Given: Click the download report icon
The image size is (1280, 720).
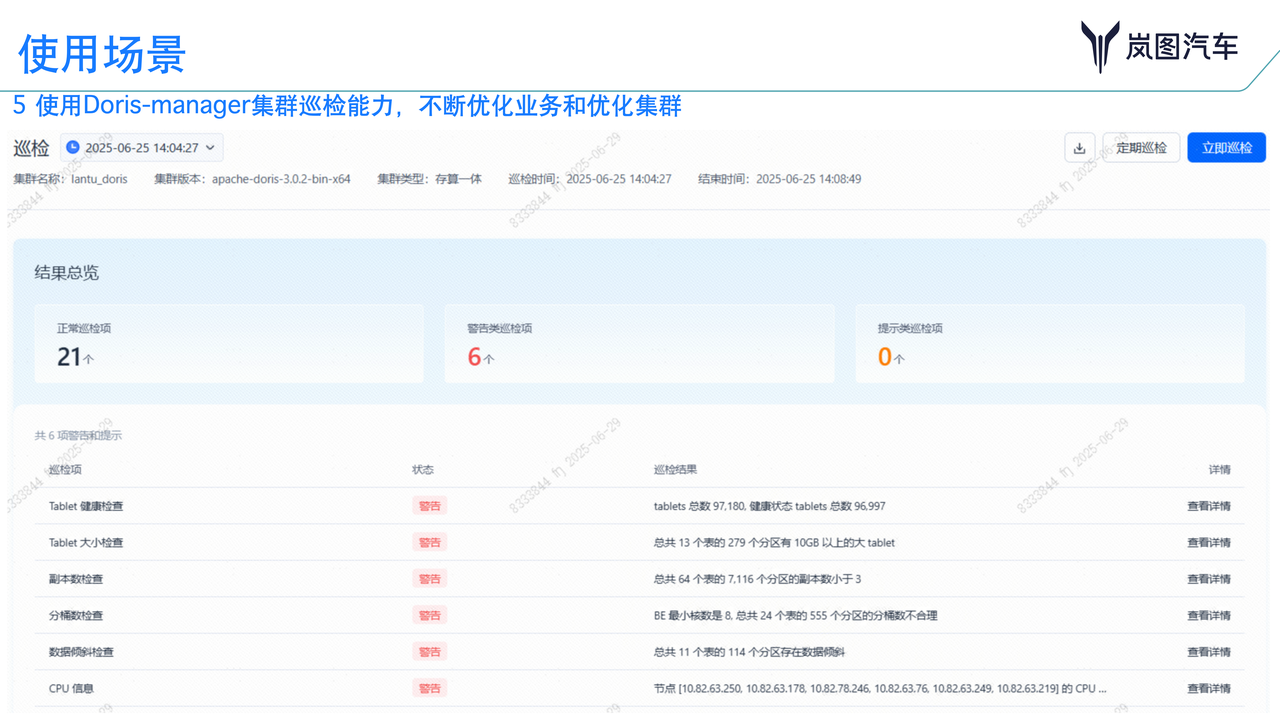Looking at the screenshot, I should [1079, 147].
